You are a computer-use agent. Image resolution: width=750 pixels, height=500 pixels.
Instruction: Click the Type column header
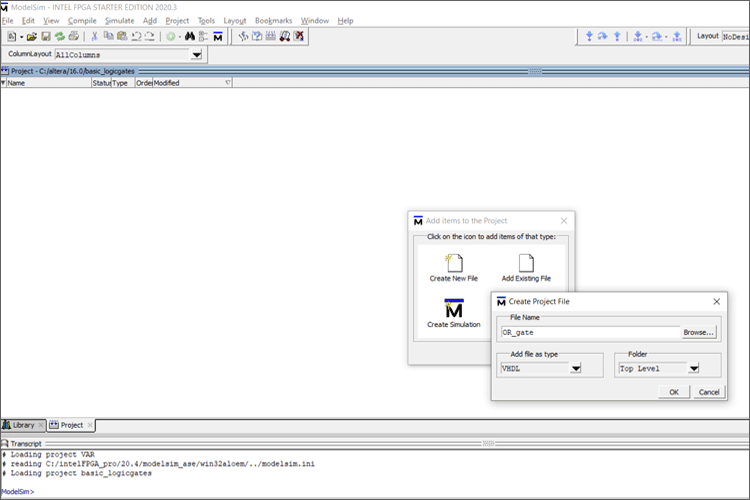pos(123,83)
